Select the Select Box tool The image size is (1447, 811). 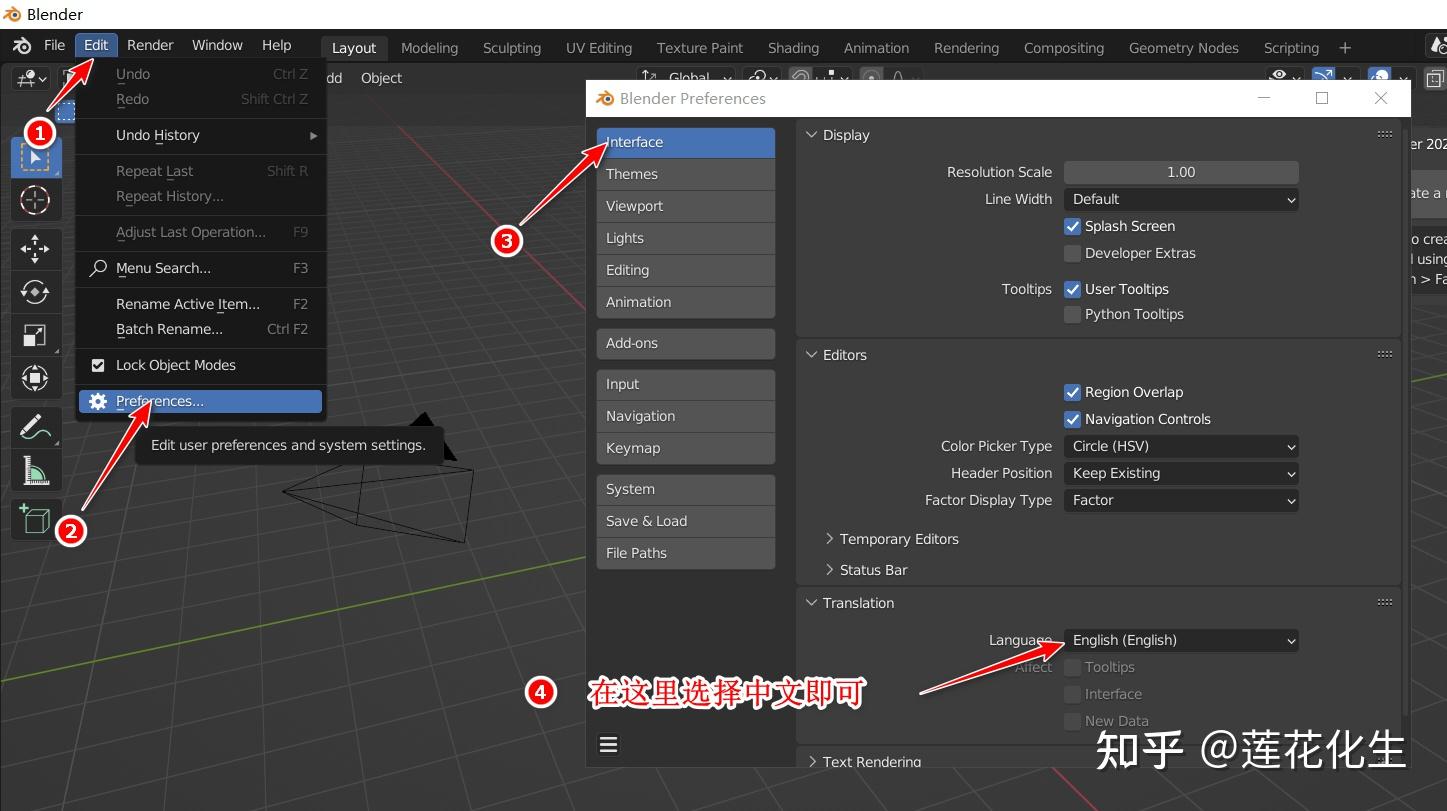tap(36, 157)
